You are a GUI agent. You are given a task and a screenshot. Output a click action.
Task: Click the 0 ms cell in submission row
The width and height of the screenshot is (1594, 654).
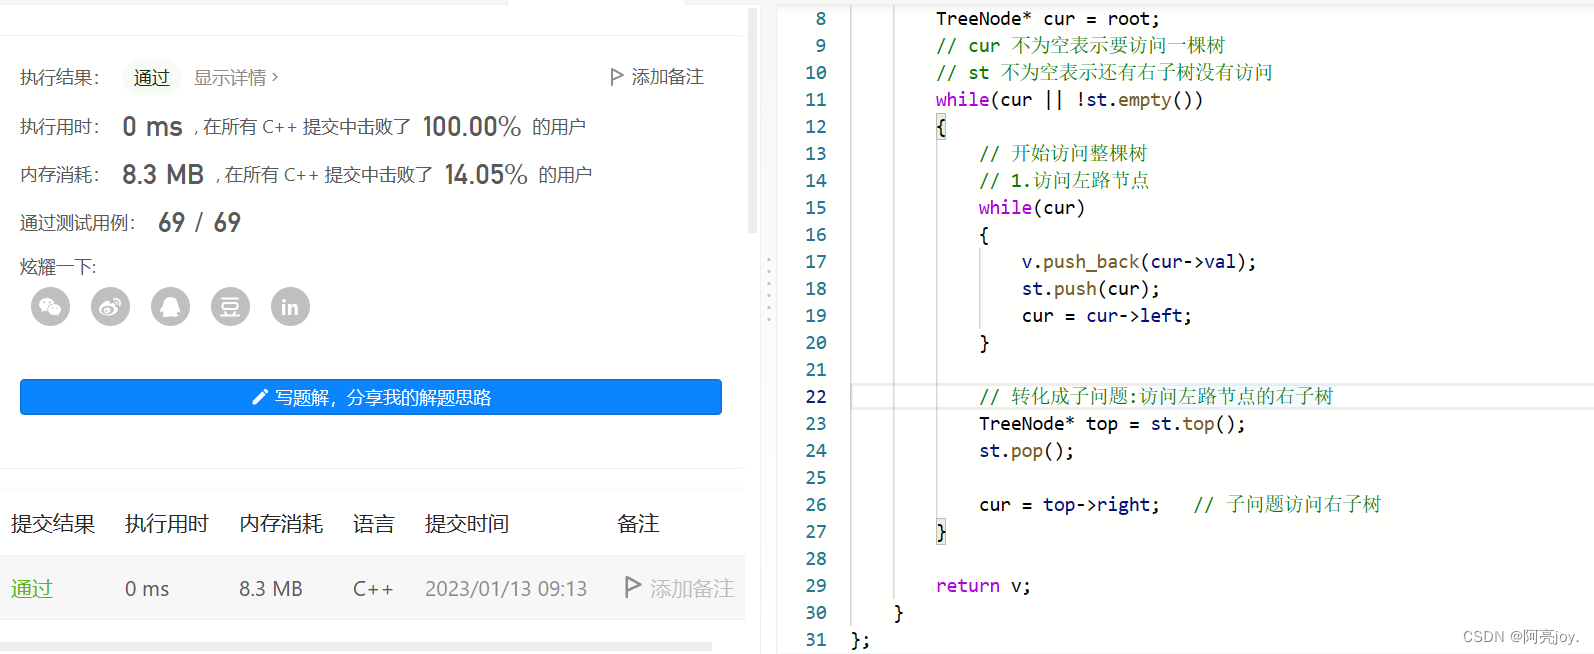pyautogui.click(x=147, y=589)
